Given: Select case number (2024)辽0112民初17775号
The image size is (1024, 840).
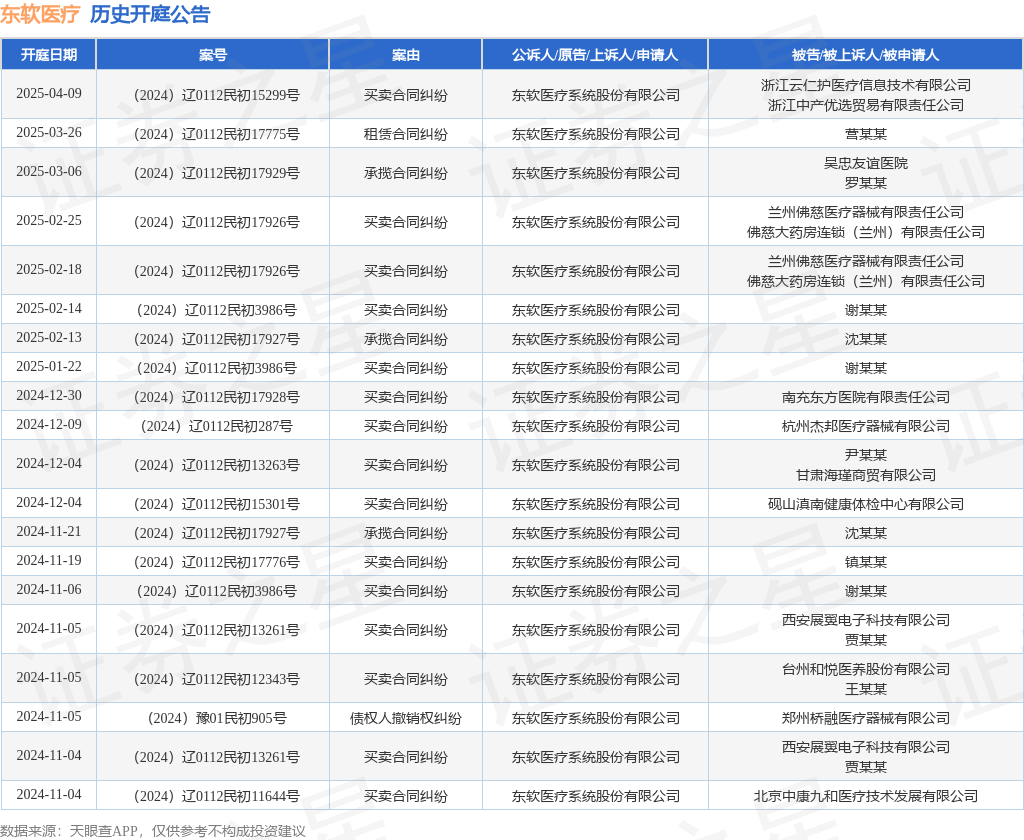Looking at the screenshot, I should (216, 135).
